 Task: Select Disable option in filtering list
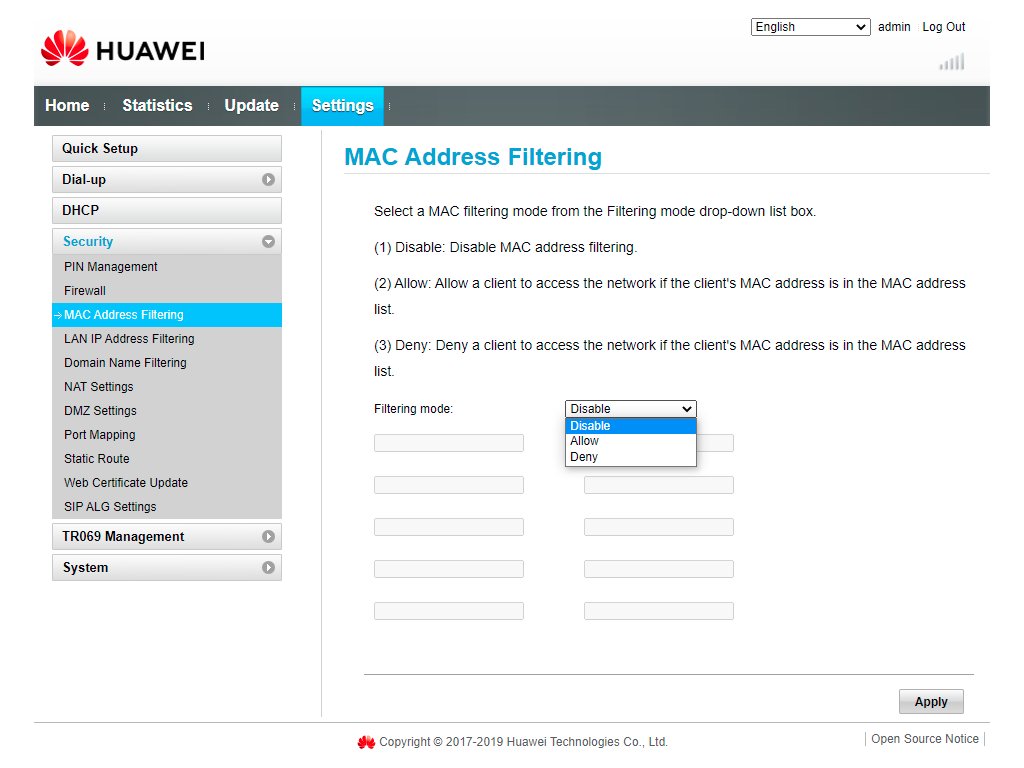tap(590, 426)
